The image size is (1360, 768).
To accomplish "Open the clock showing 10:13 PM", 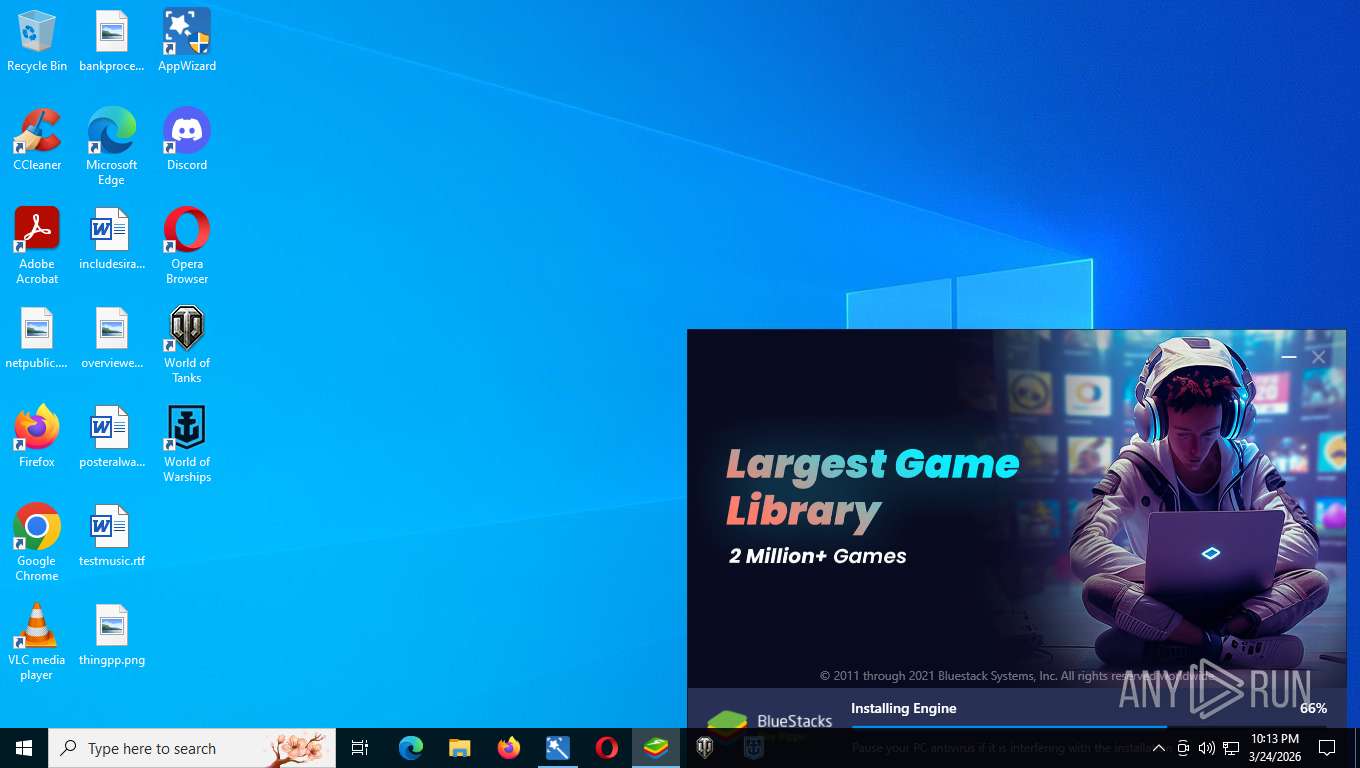I will (1275, 748).
